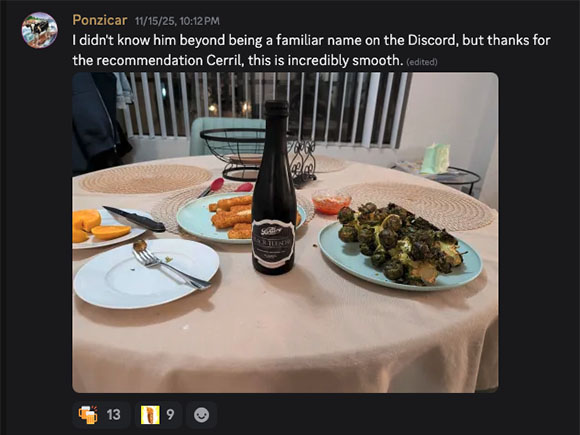Open the attached dinner table photo

pos(285,232)
